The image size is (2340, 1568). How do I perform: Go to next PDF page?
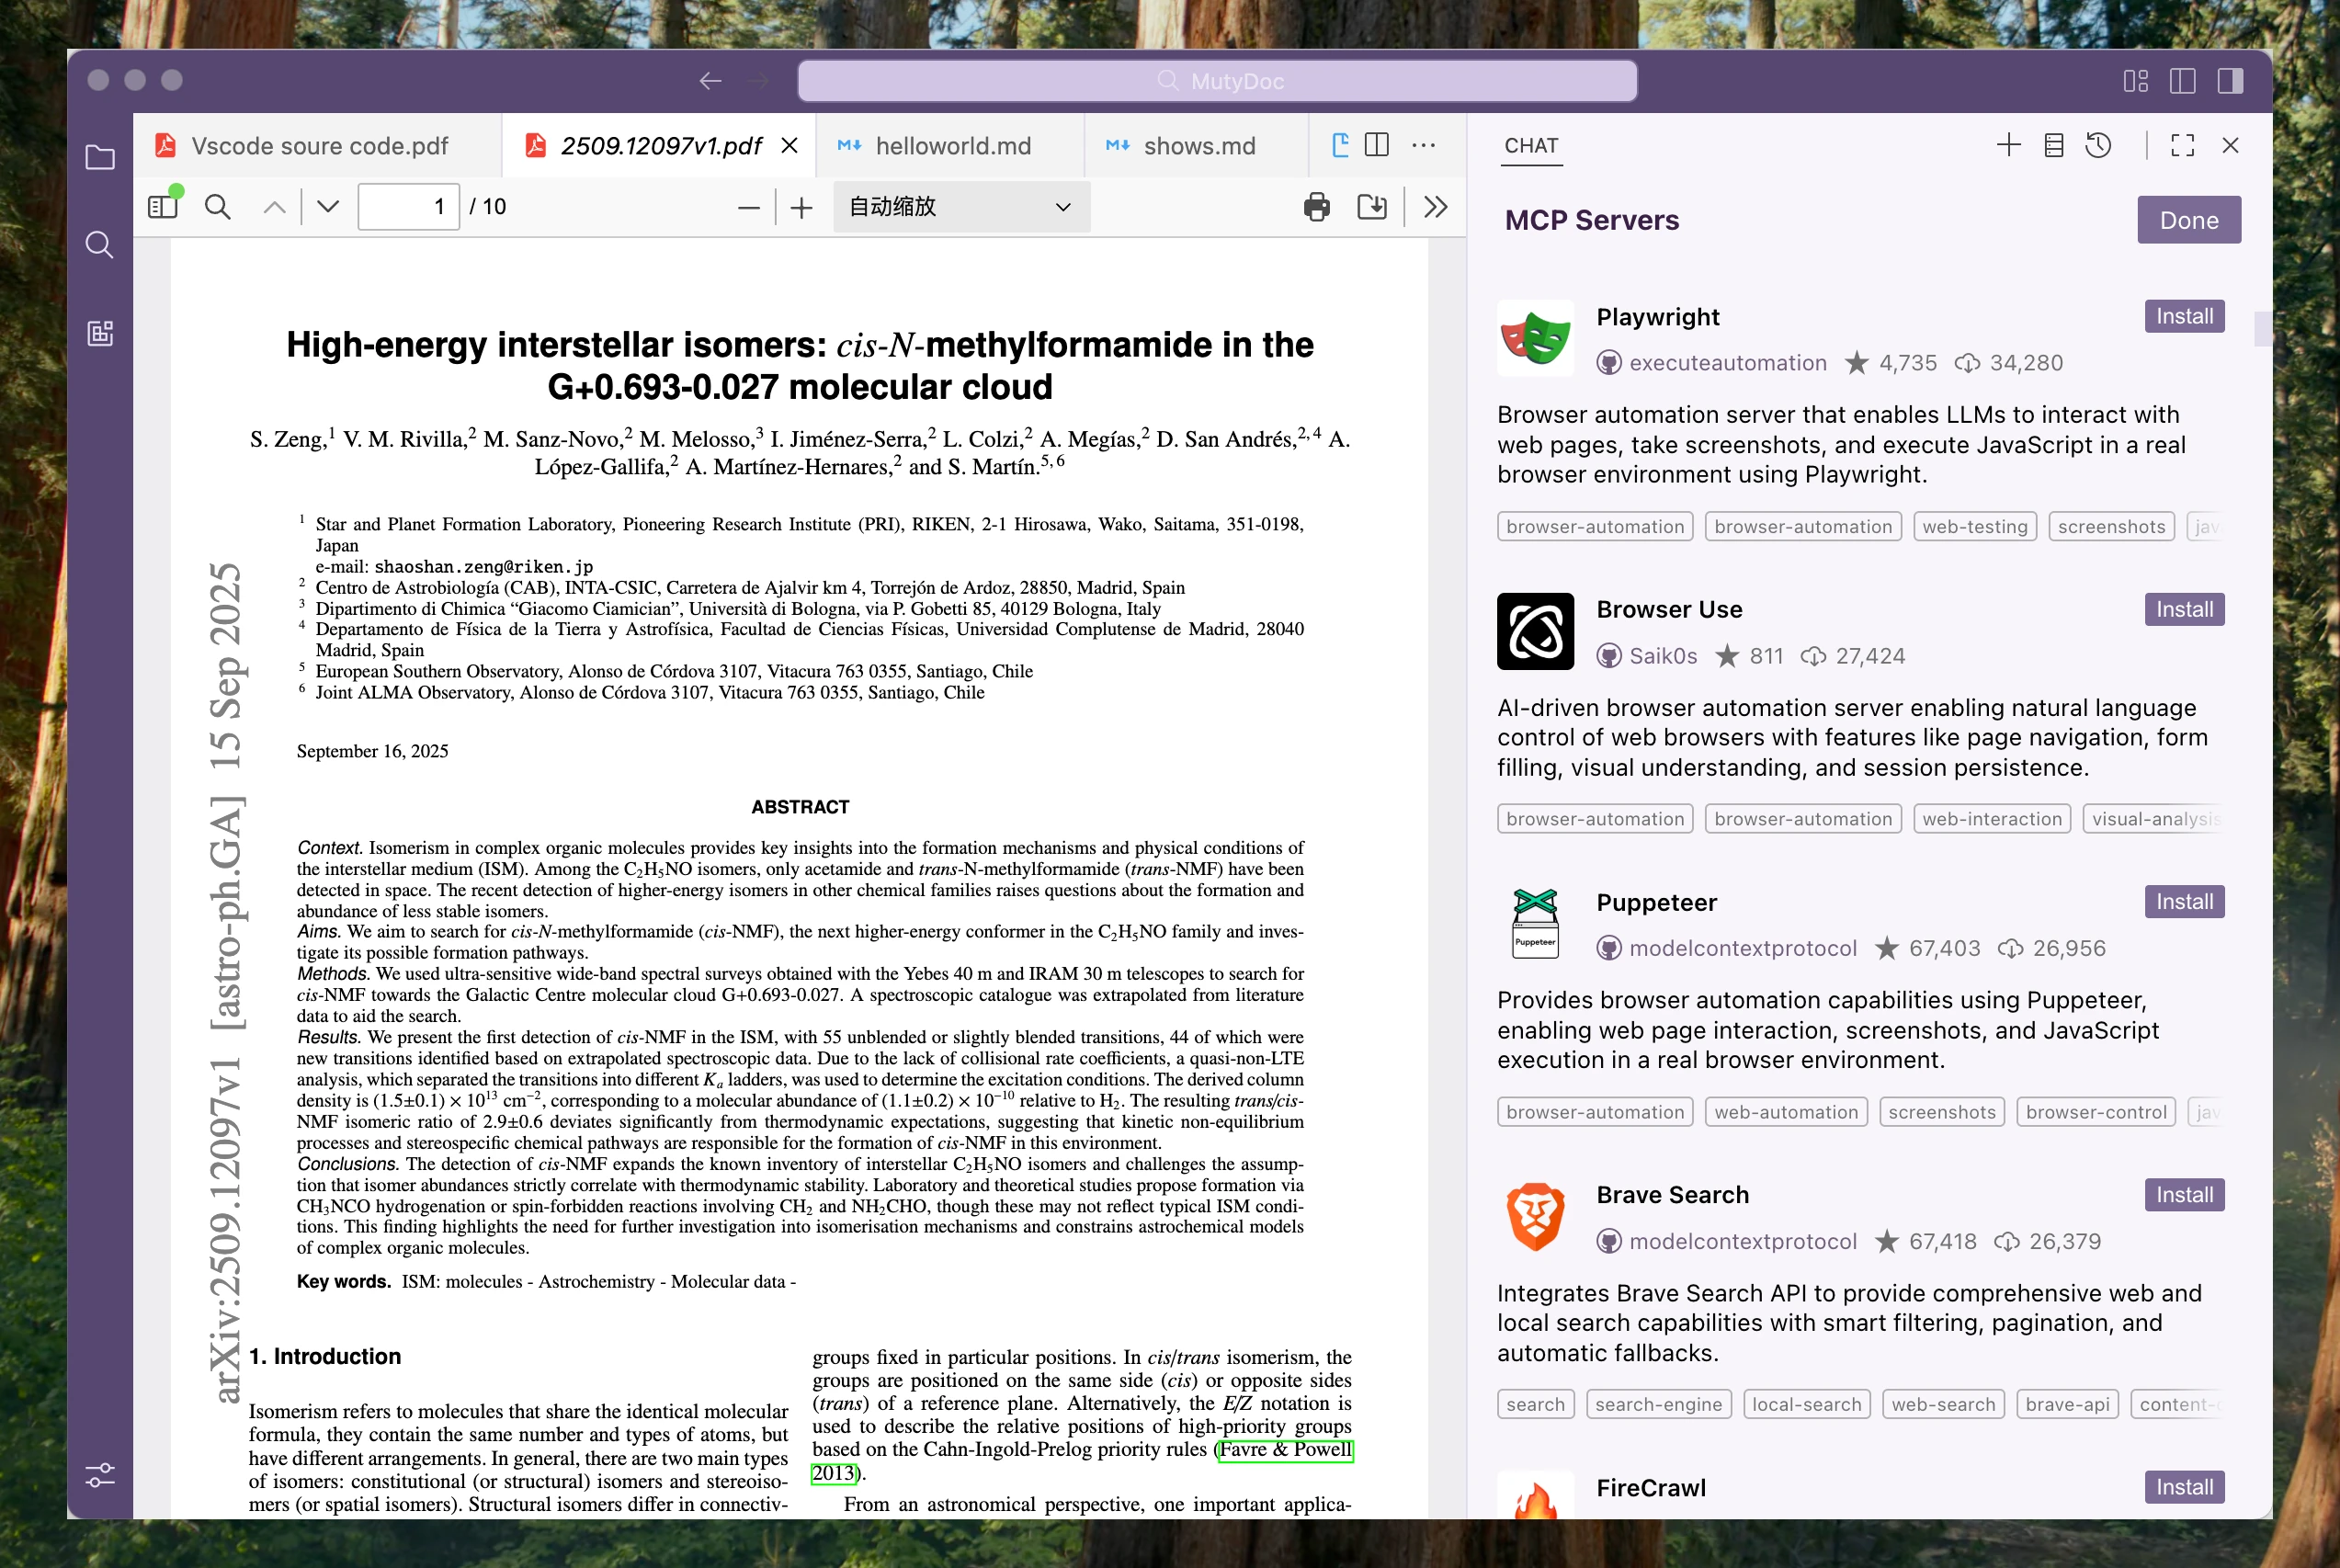coord(328,207)
